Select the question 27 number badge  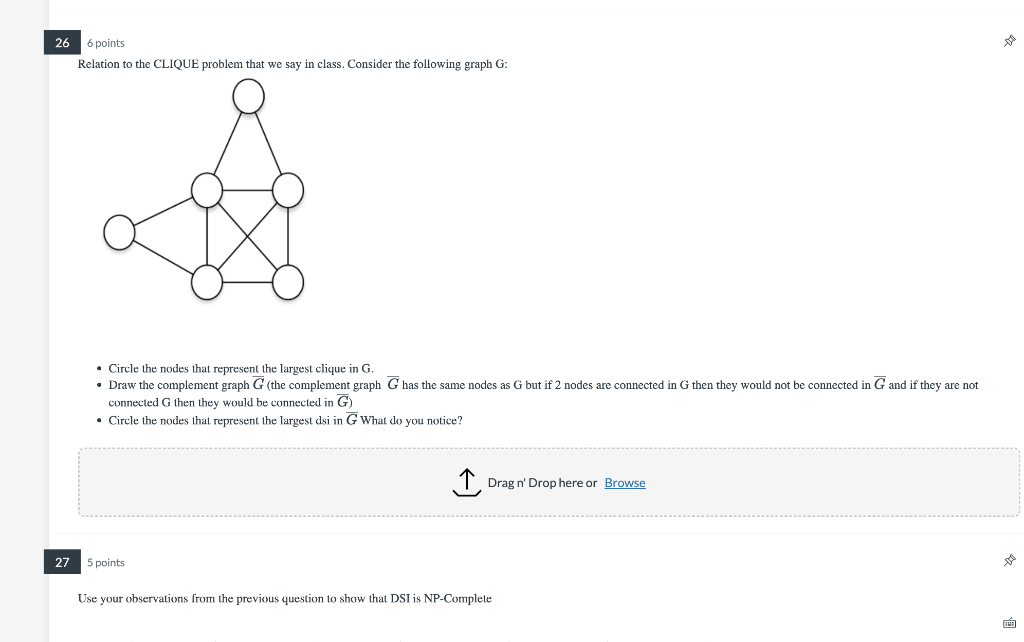point(61,561)
